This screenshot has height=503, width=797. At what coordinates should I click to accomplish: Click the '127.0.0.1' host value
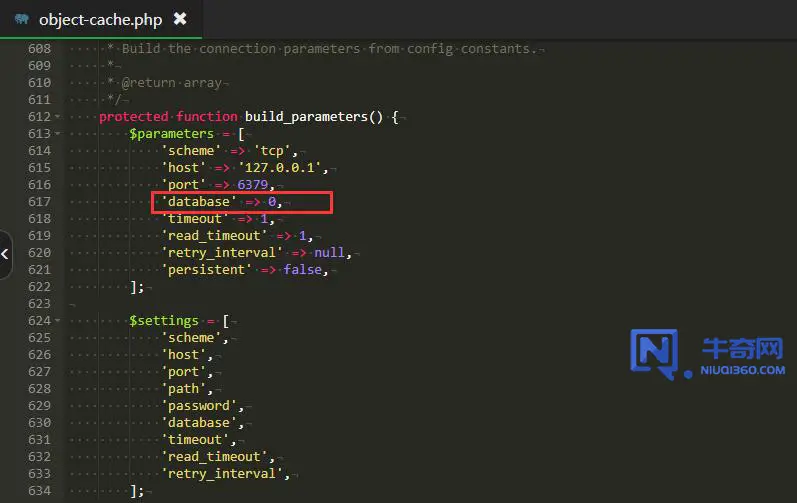[x=290, y=168]
